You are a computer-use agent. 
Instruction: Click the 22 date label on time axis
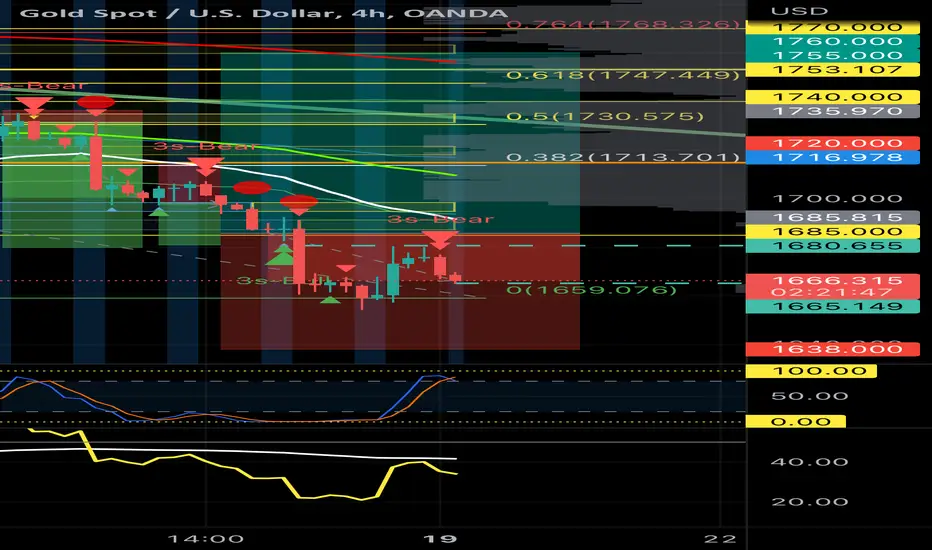(x=720, y=539)
